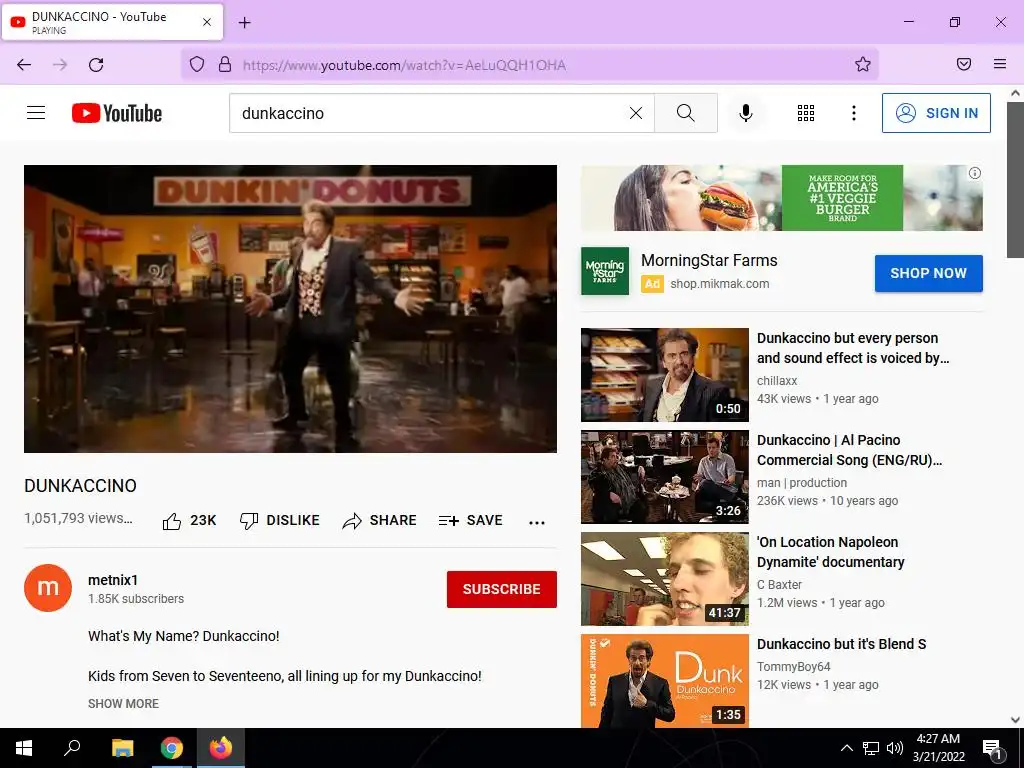Open Napoleon Dynamite documentary thumbnail

[665, 579]
